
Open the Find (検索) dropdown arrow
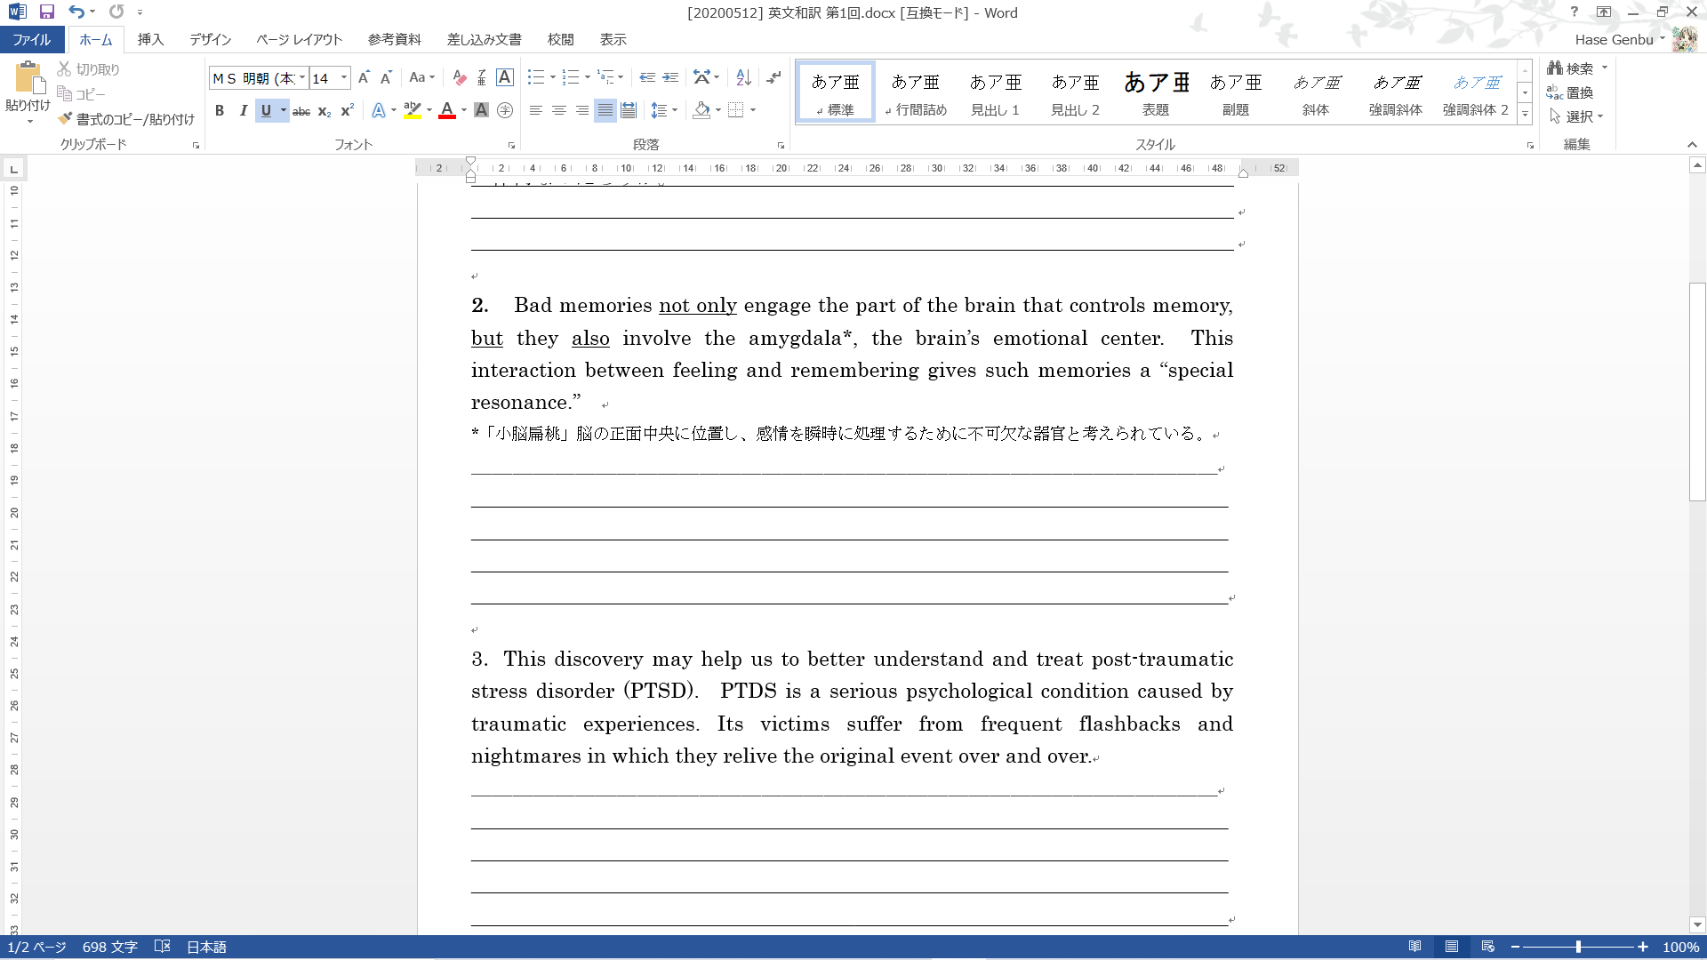click(x=1605, y=68)
